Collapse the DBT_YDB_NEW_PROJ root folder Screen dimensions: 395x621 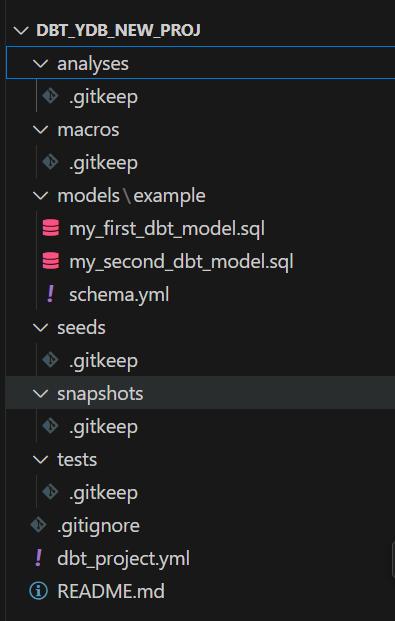(21, 30)
